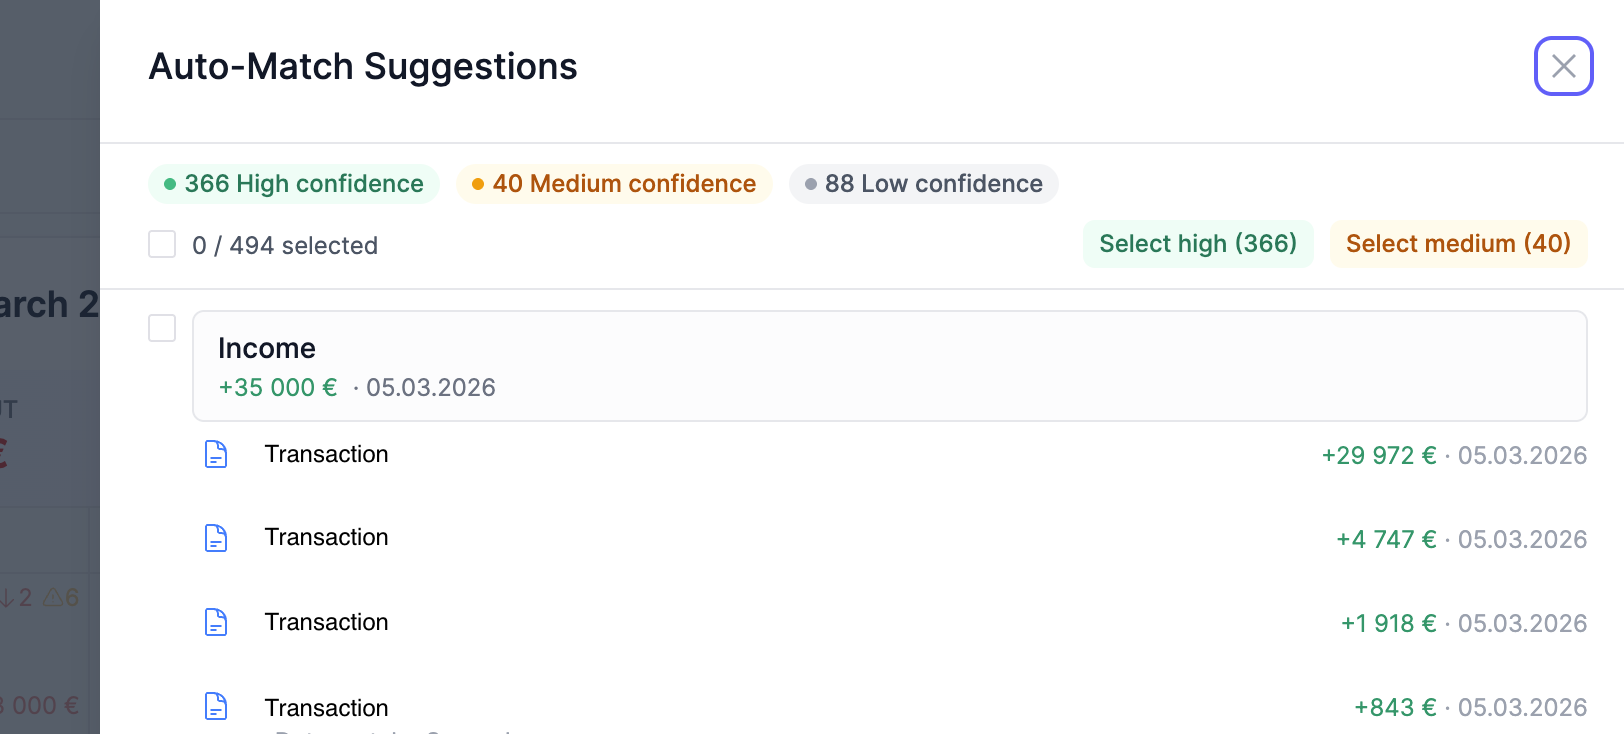Check the checkbox beside the Income group
This screenshot has width=1624, height=734.
click(161, 328)
